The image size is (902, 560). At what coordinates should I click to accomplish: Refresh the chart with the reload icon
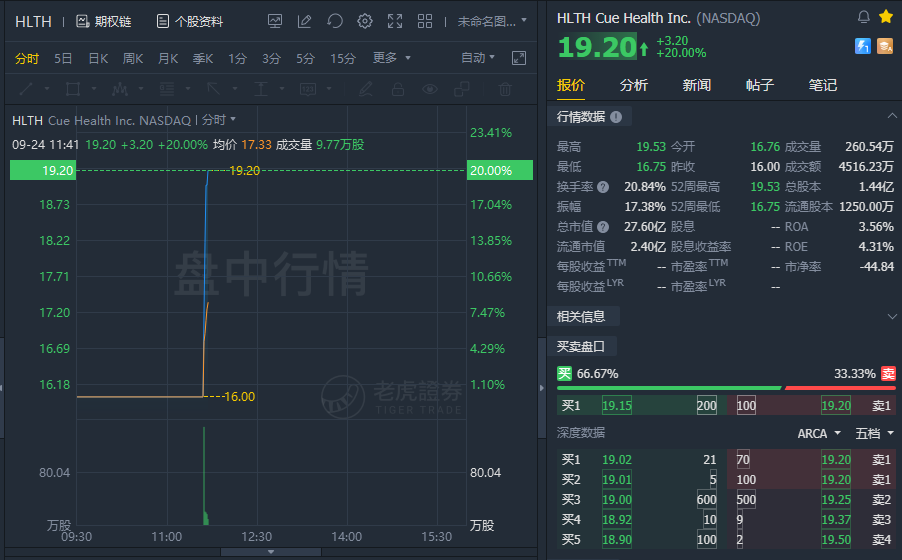coord(335,21)
